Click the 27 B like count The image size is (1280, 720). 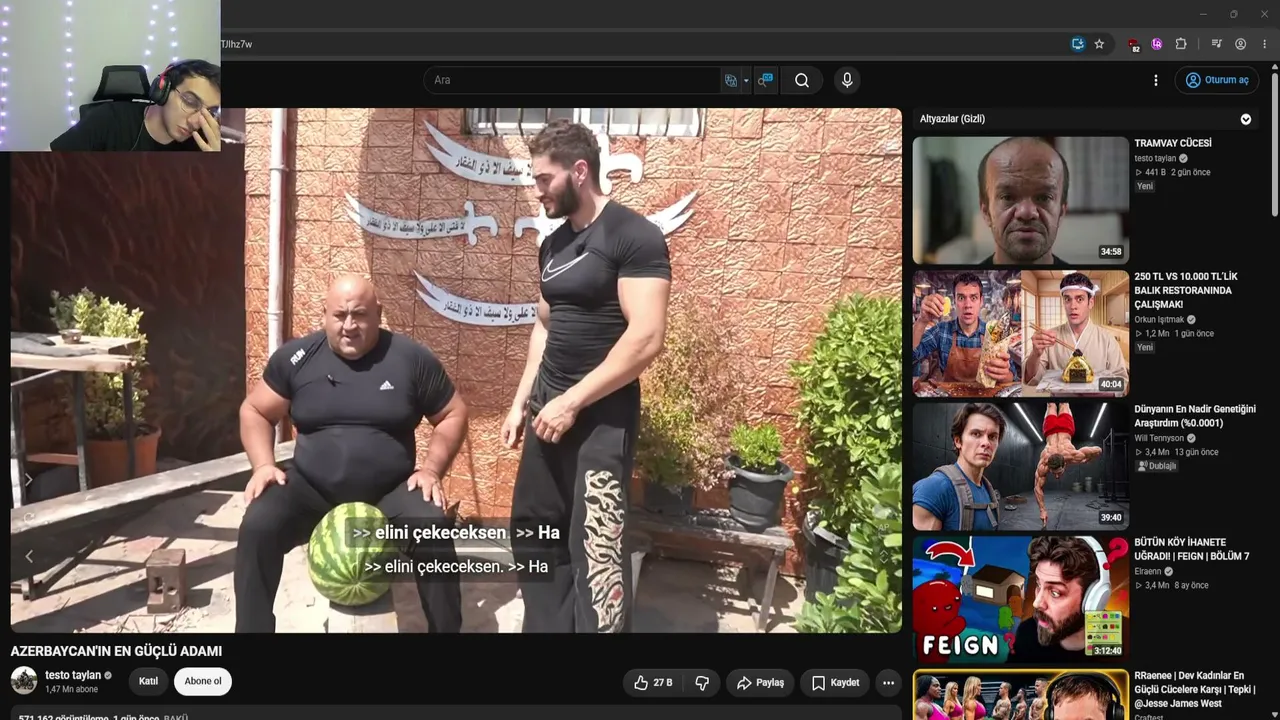click(x=663, y=683)
